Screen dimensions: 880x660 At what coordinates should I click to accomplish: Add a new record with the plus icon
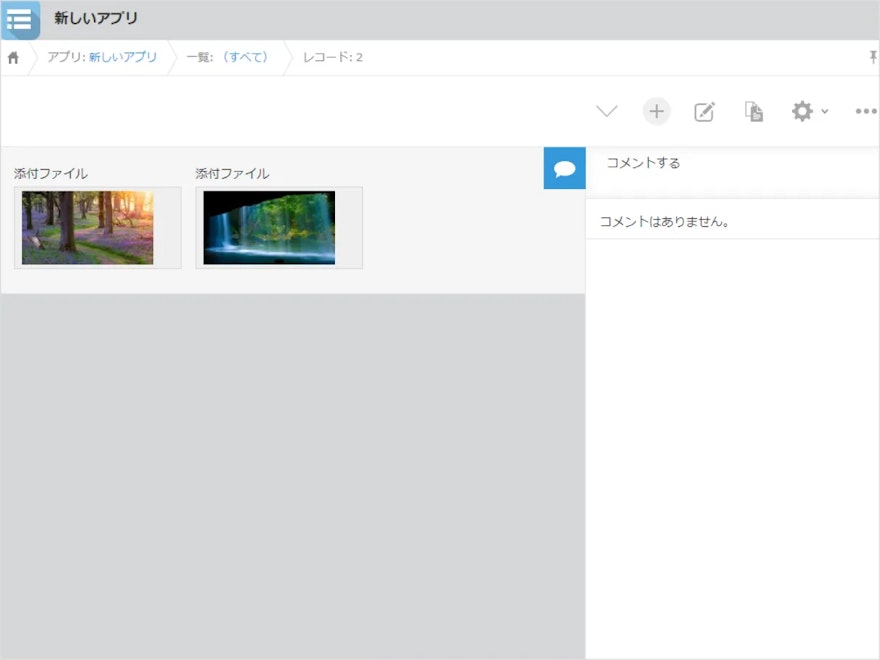coord(656,111)
